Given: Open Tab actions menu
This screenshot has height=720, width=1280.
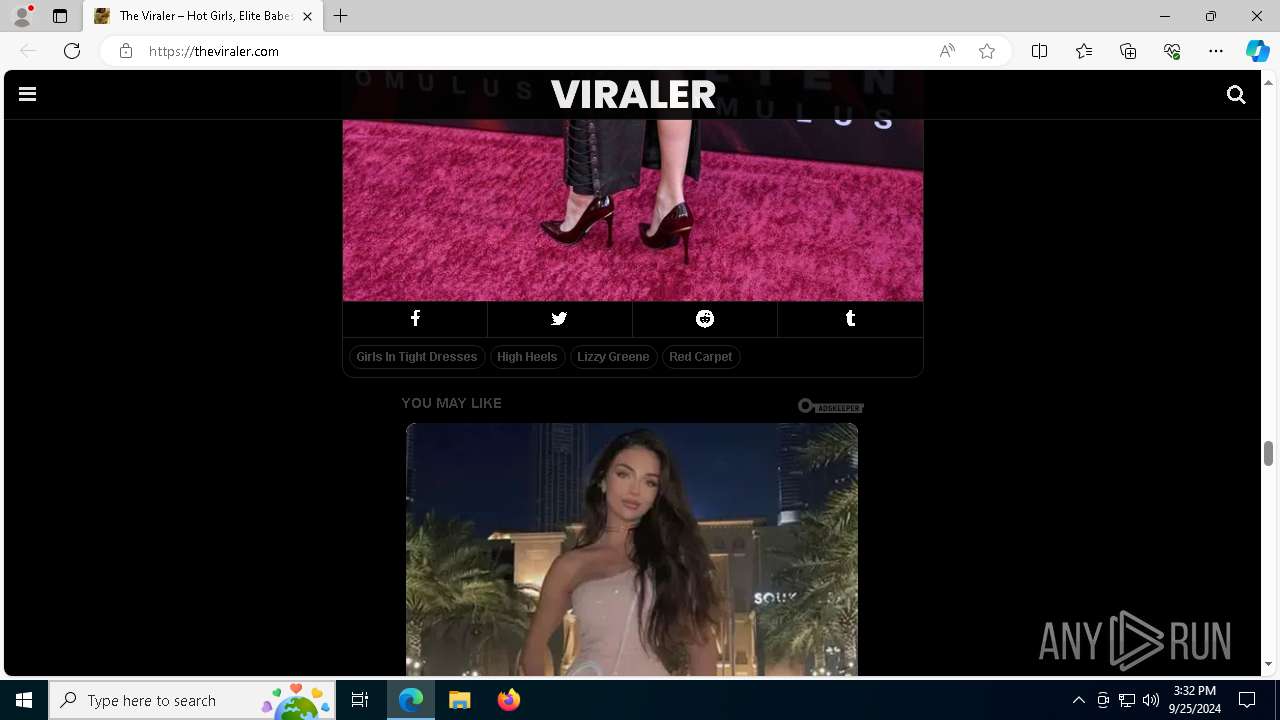Looking at the screenshot, I should 60,16.
